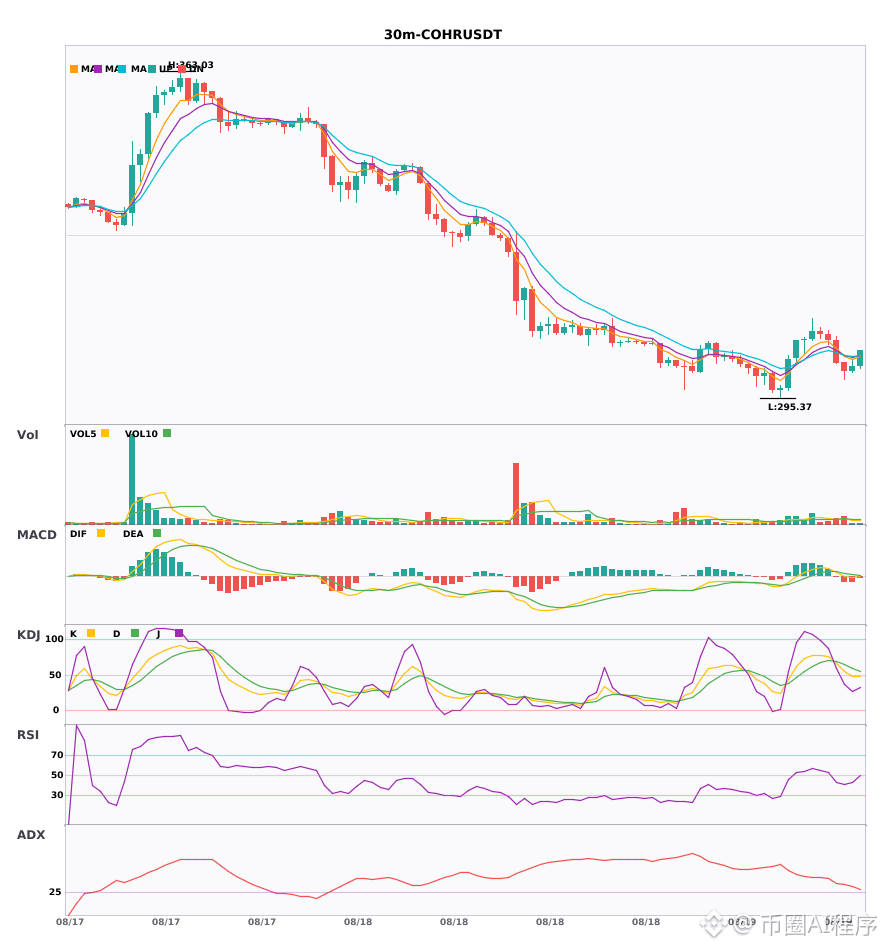Viewport: 885px width, 950px height.
Task: Click the green D legend swatch
Action: 135,633
